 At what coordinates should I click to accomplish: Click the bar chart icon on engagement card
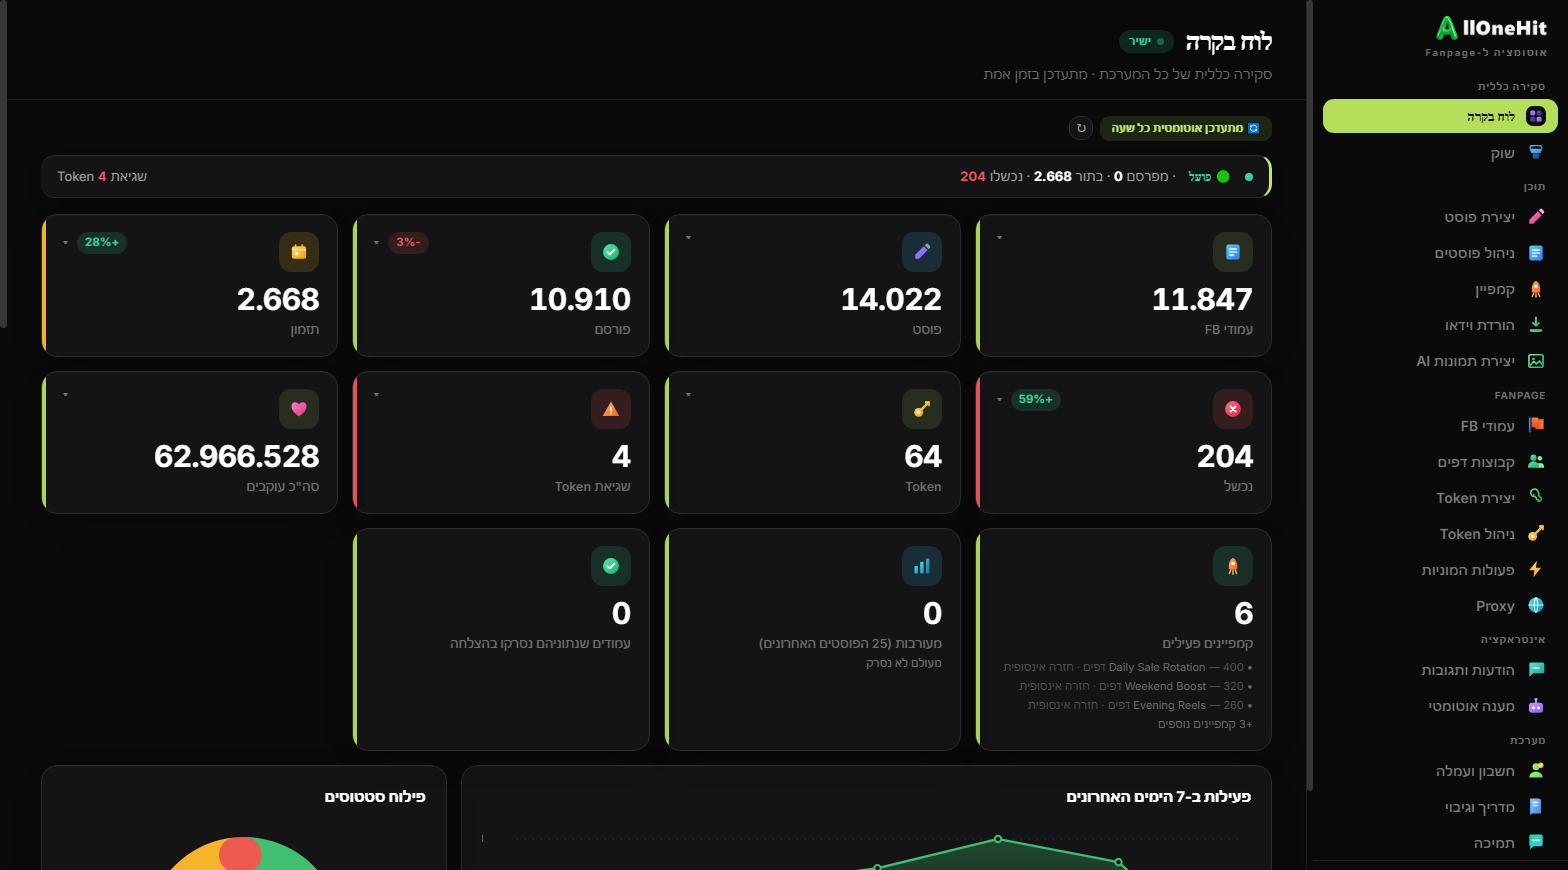[x=921, y=566]
